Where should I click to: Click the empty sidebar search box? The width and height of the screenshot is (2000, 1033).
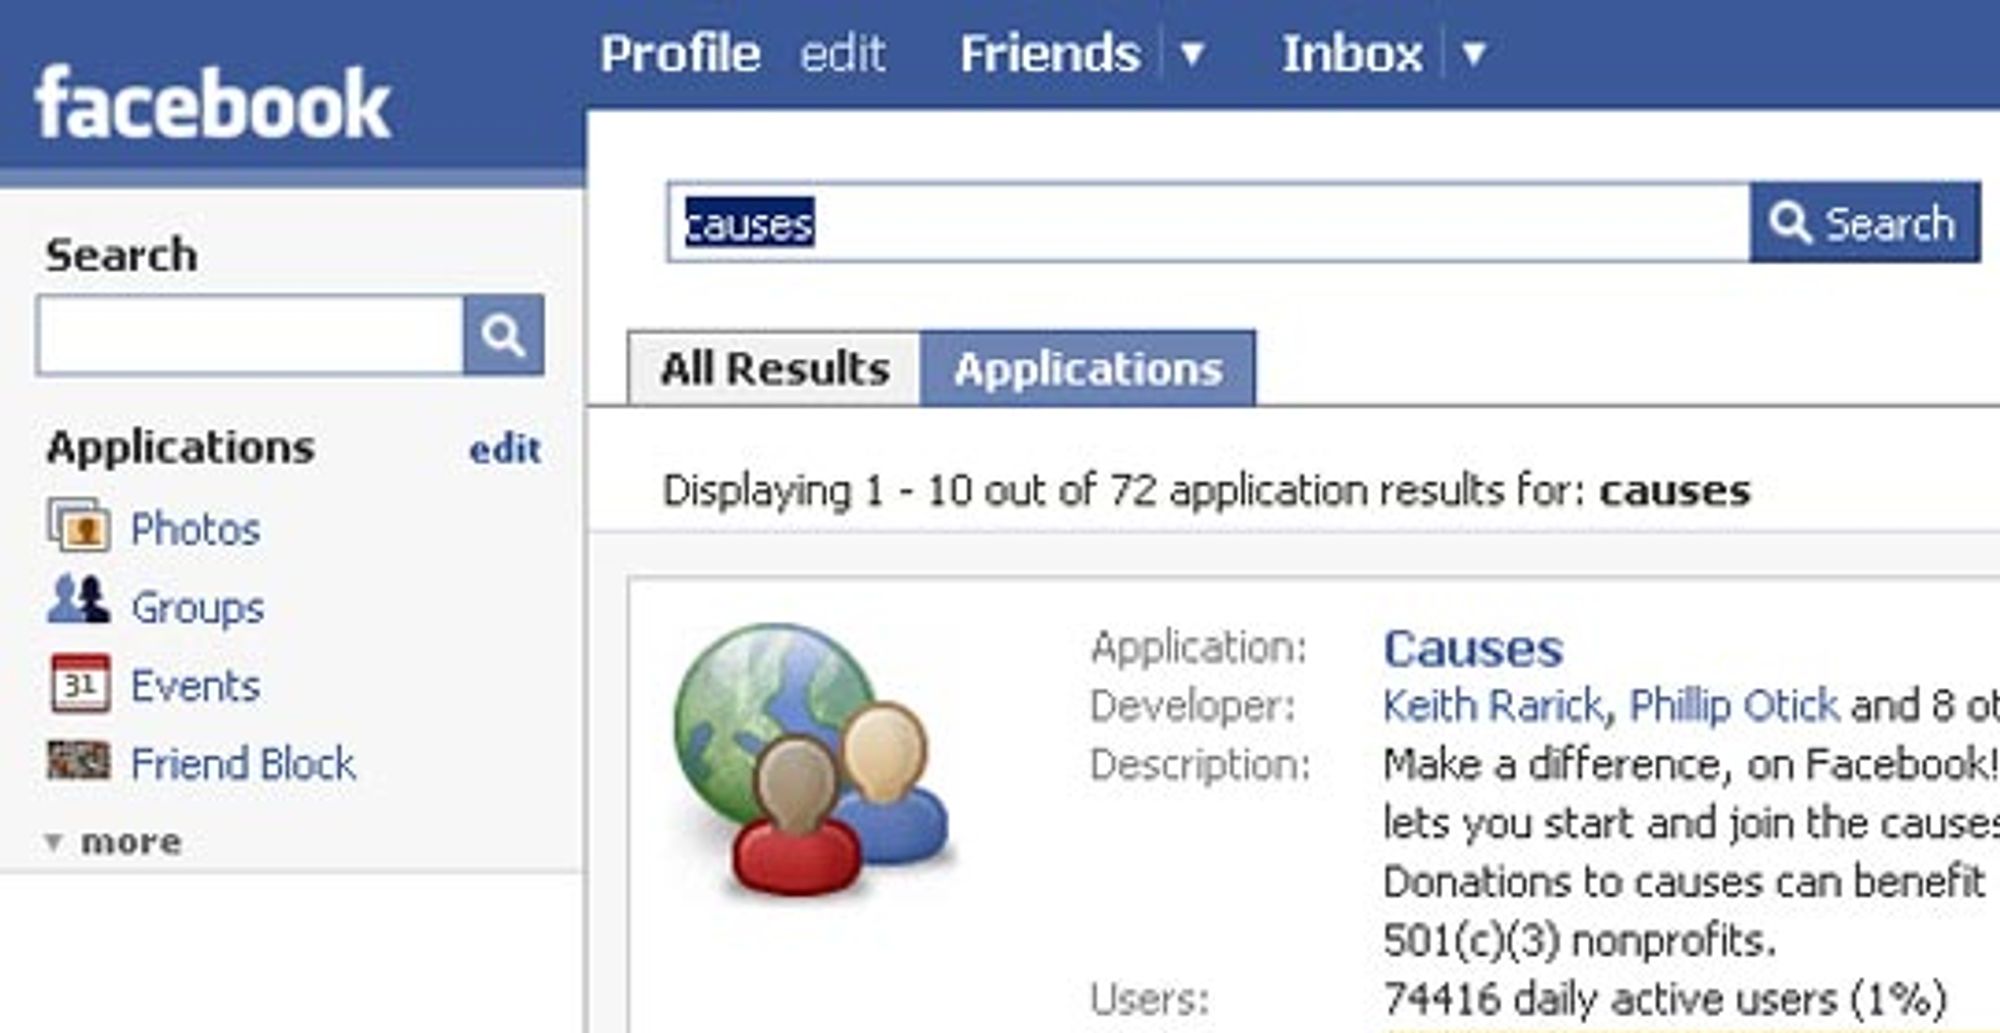(250, 335)
